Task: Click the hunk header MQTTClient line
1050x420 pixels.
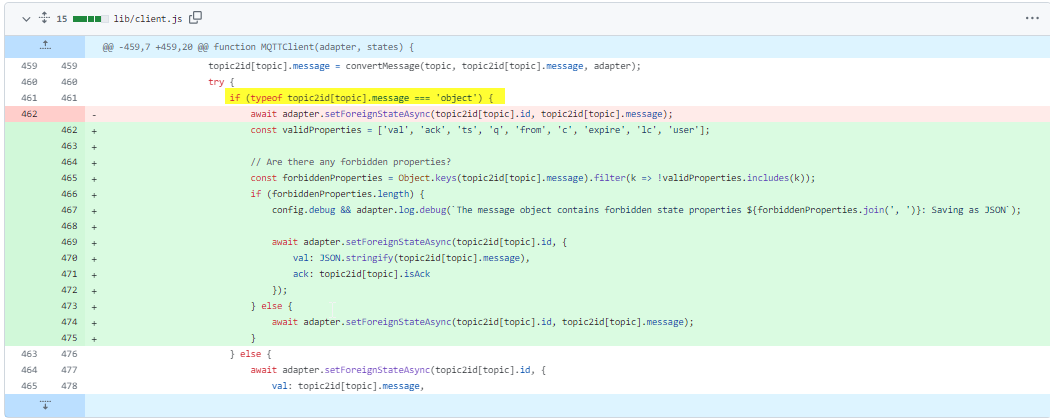Action: point(257,47)
